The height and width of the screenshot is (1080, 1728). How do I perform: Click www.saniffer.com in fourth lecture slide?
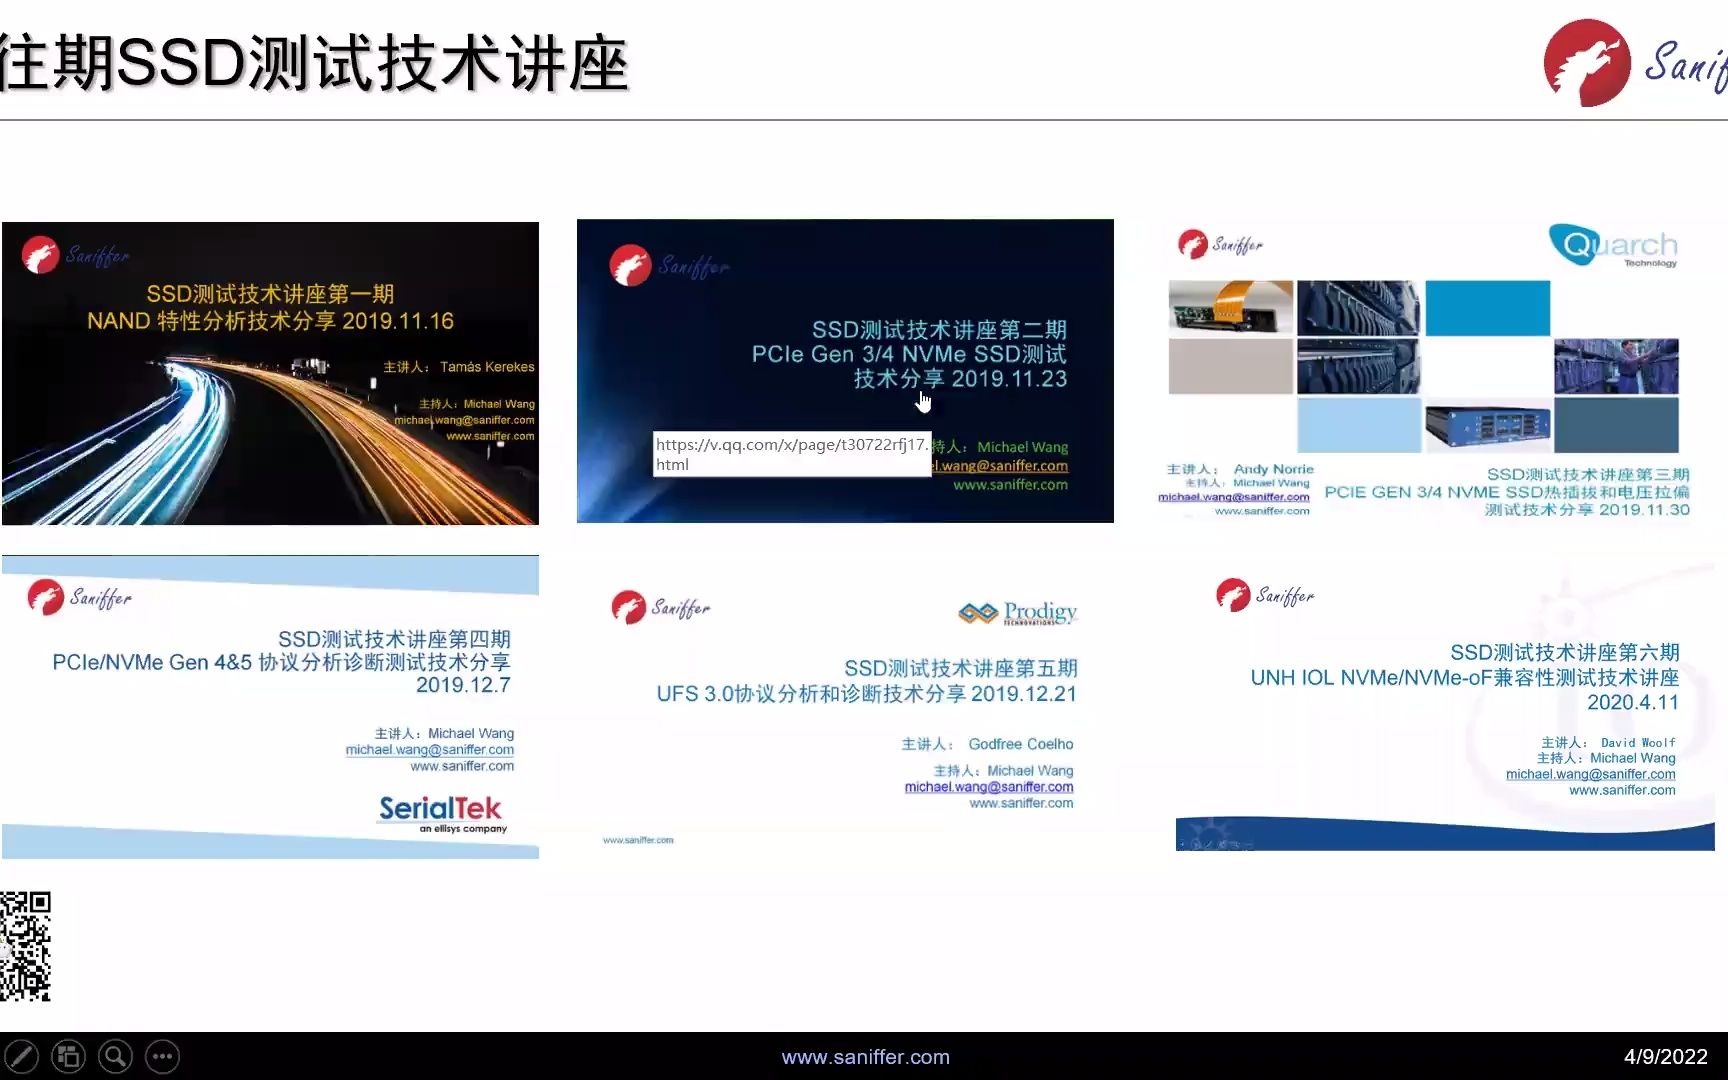point(462,766)
